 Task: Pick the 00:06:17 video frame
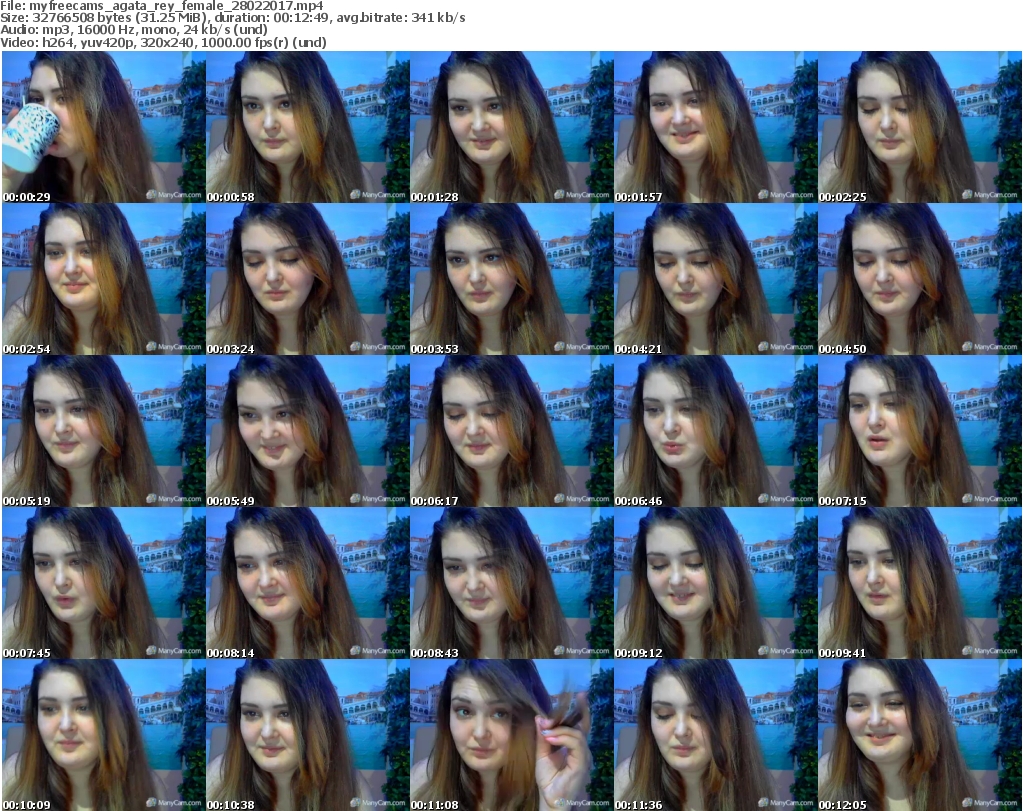click(511, 432)
